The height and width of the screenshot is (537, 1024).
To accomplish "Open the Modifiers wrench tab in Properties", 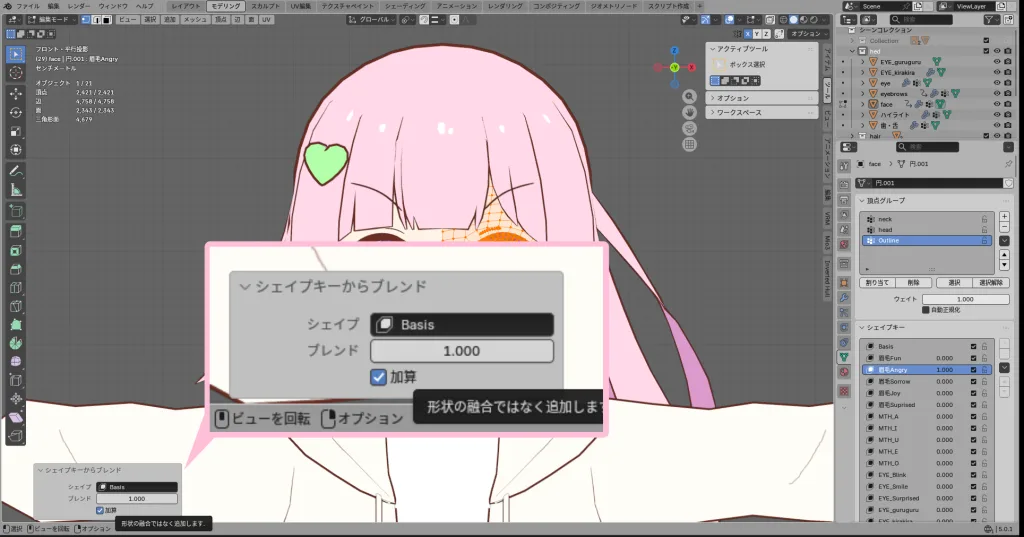I will [844, 297].
